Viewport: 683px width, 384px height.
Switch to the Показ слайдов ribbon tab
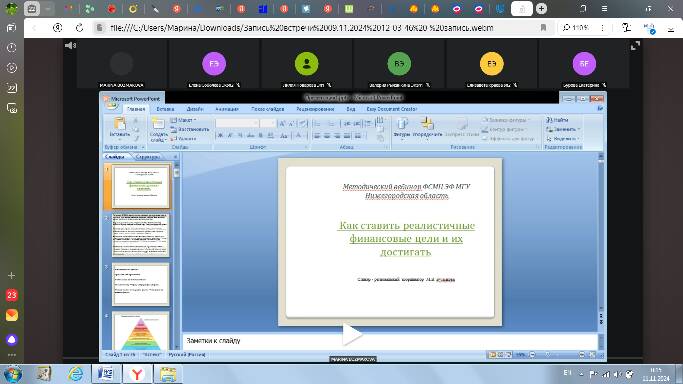click(267, 109)
